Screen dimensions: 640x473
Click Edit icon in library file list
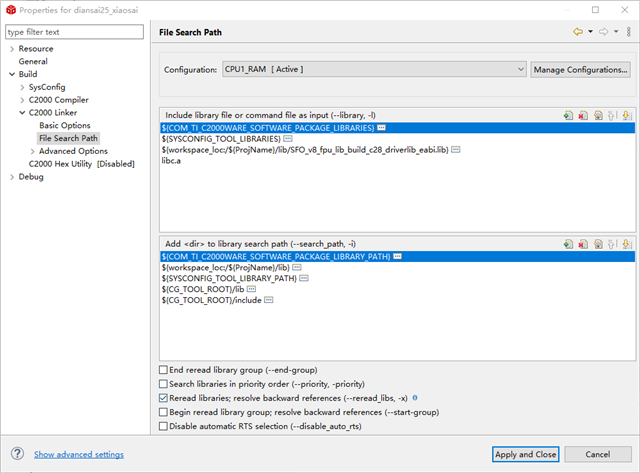(x=597, y=115)
